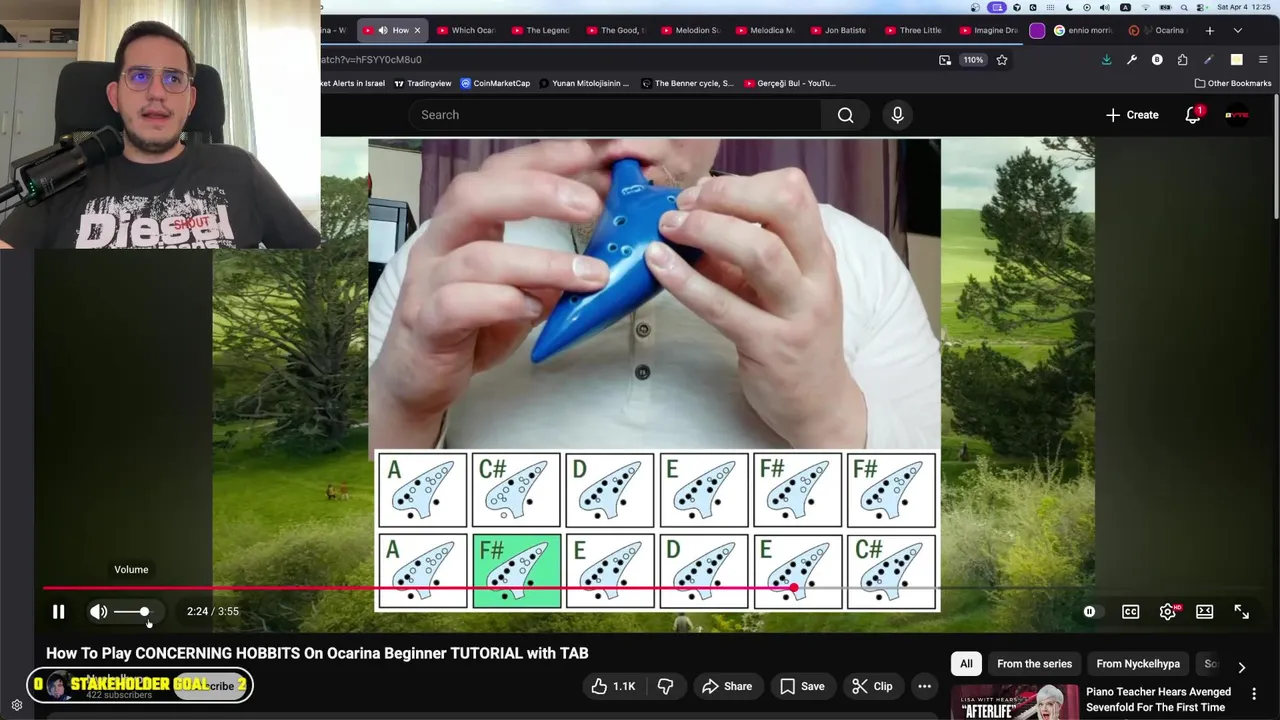Adjust the volume slider
This screenshot has height=720, width=1280.
tap(132, 611)
